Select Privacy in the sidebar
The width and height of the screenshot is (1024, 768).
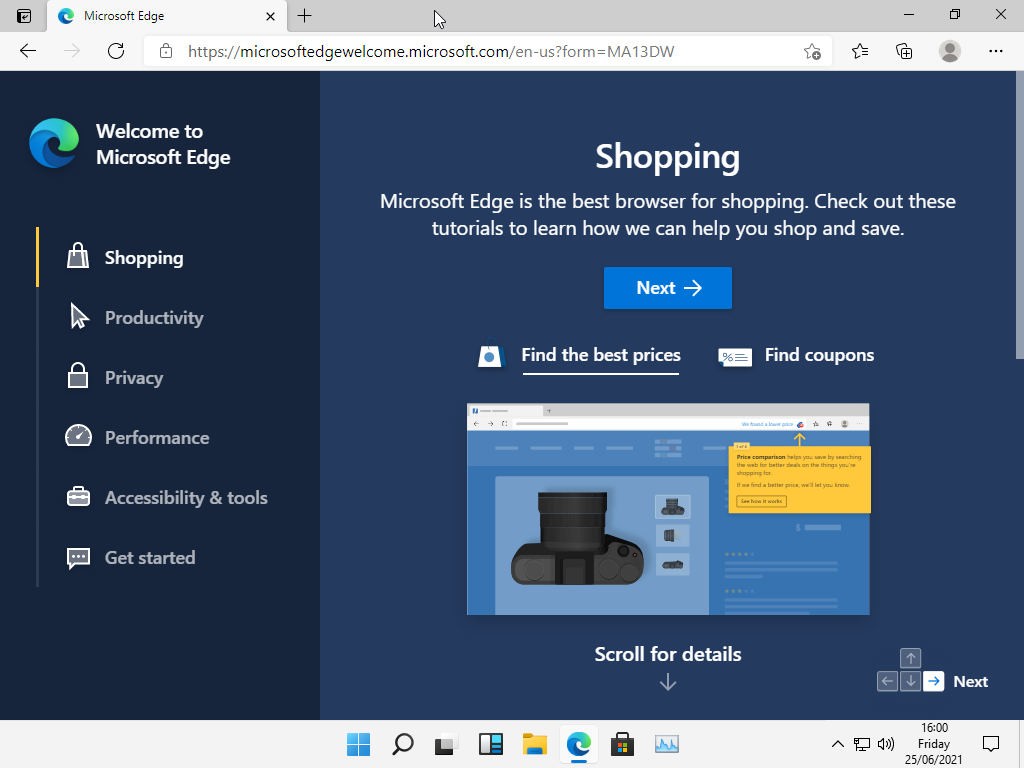coord(133,378)
